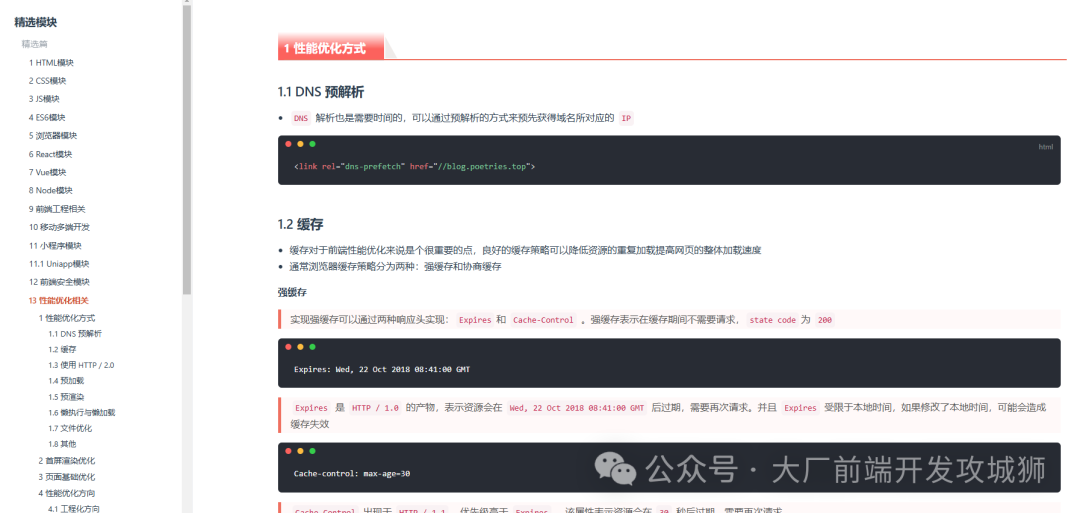Click the red dot on the Cache-control code block
The width and height of the screenshot is (1080, 513).
(288, 451)
